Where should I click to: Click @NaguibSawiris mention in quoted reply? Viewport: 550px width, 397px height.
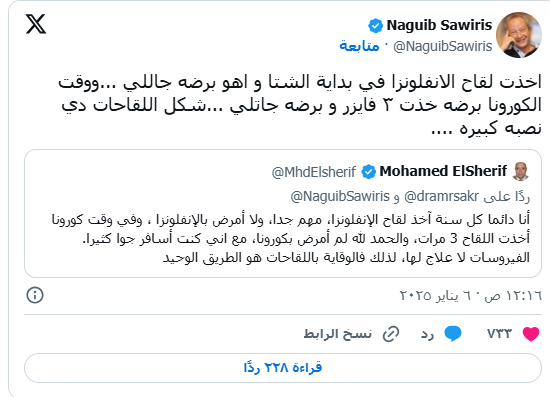(x=340, y=196)
